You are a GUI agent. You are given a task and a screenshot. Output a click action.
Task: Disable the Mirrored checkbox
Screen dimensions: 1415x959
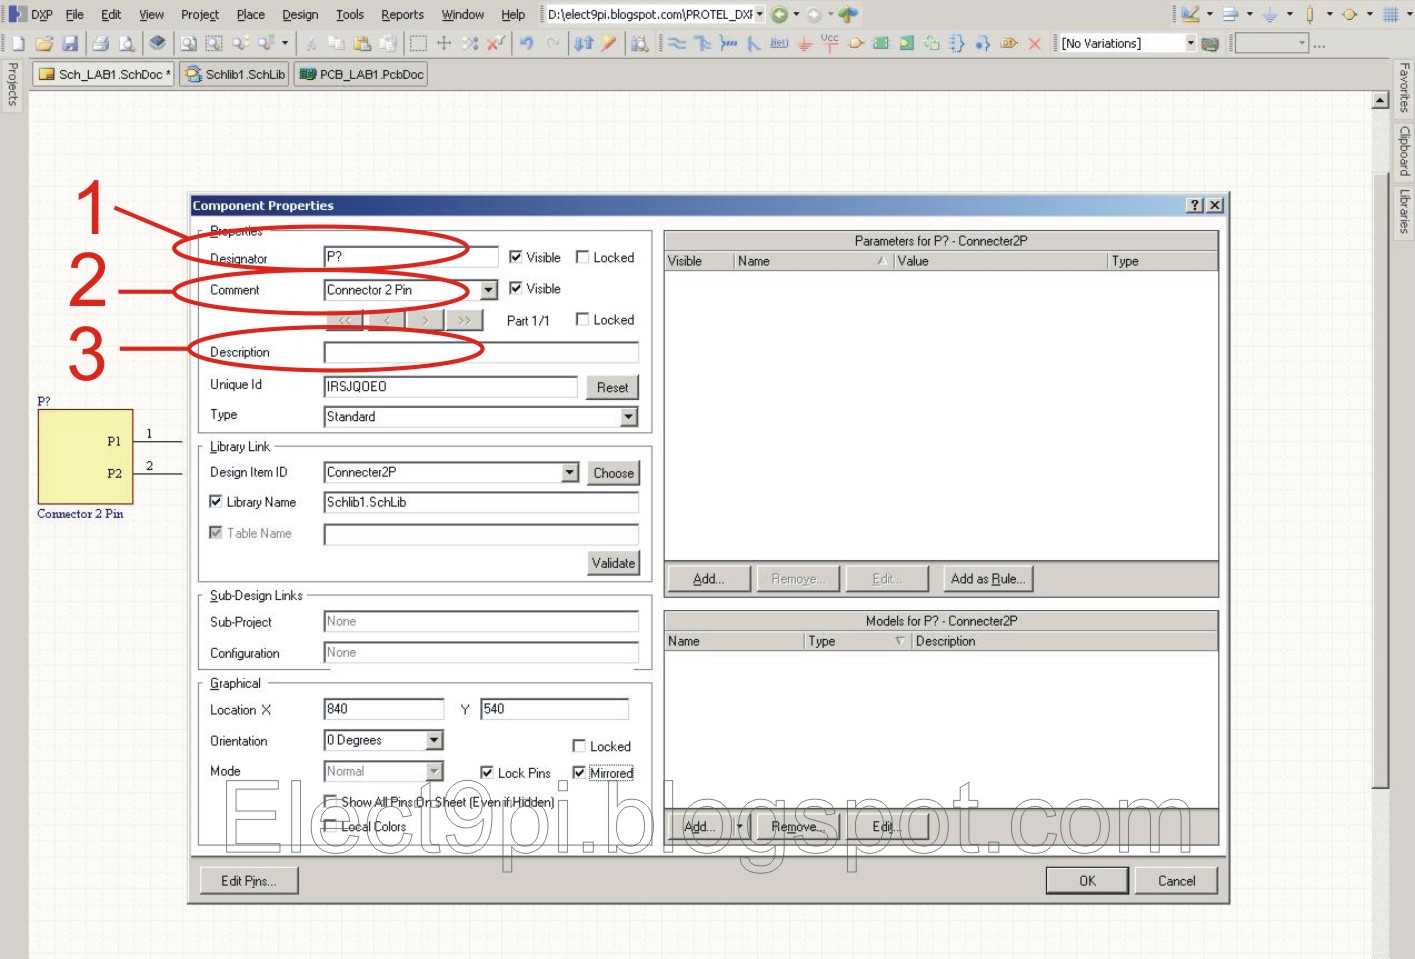[581, 772]
